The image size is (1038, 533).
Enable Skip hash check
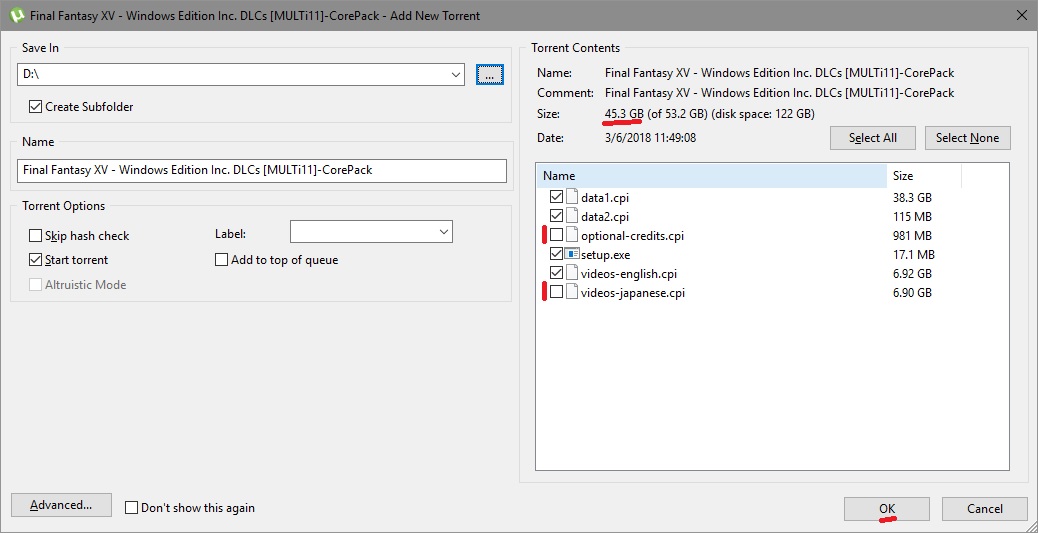(35, 236)
